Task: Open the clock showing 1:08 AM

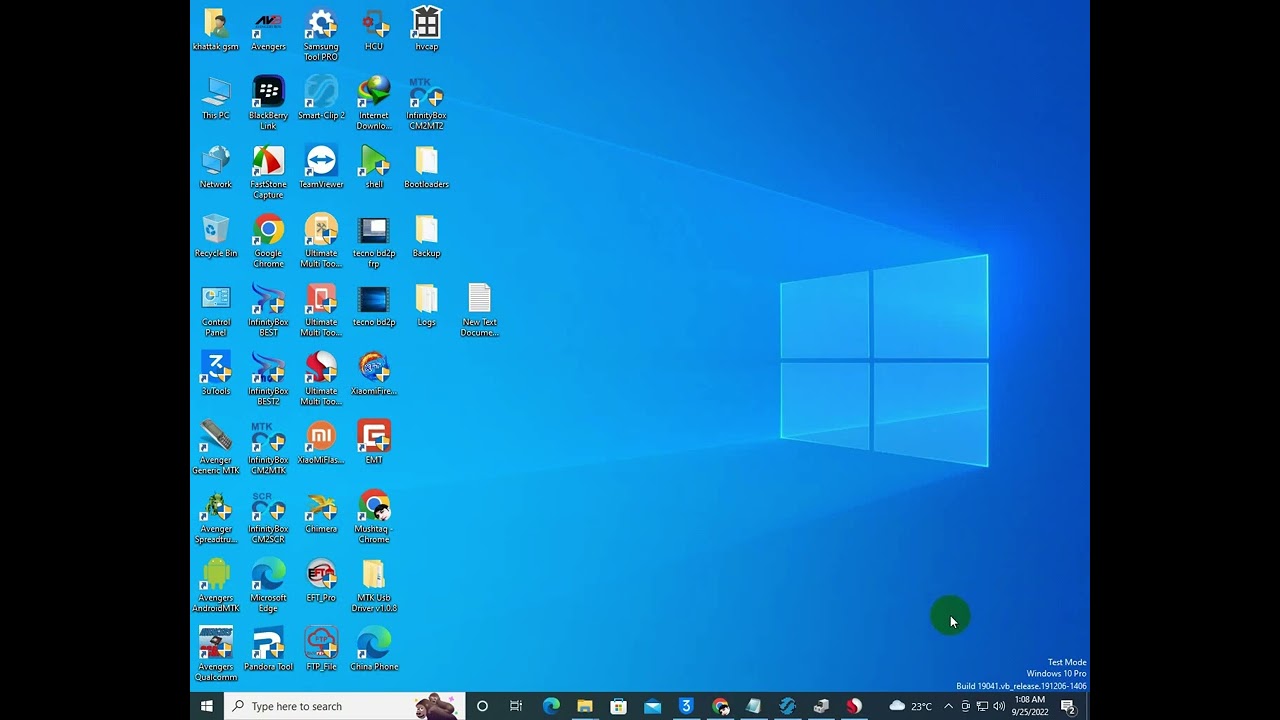Action: [1030, 706]
